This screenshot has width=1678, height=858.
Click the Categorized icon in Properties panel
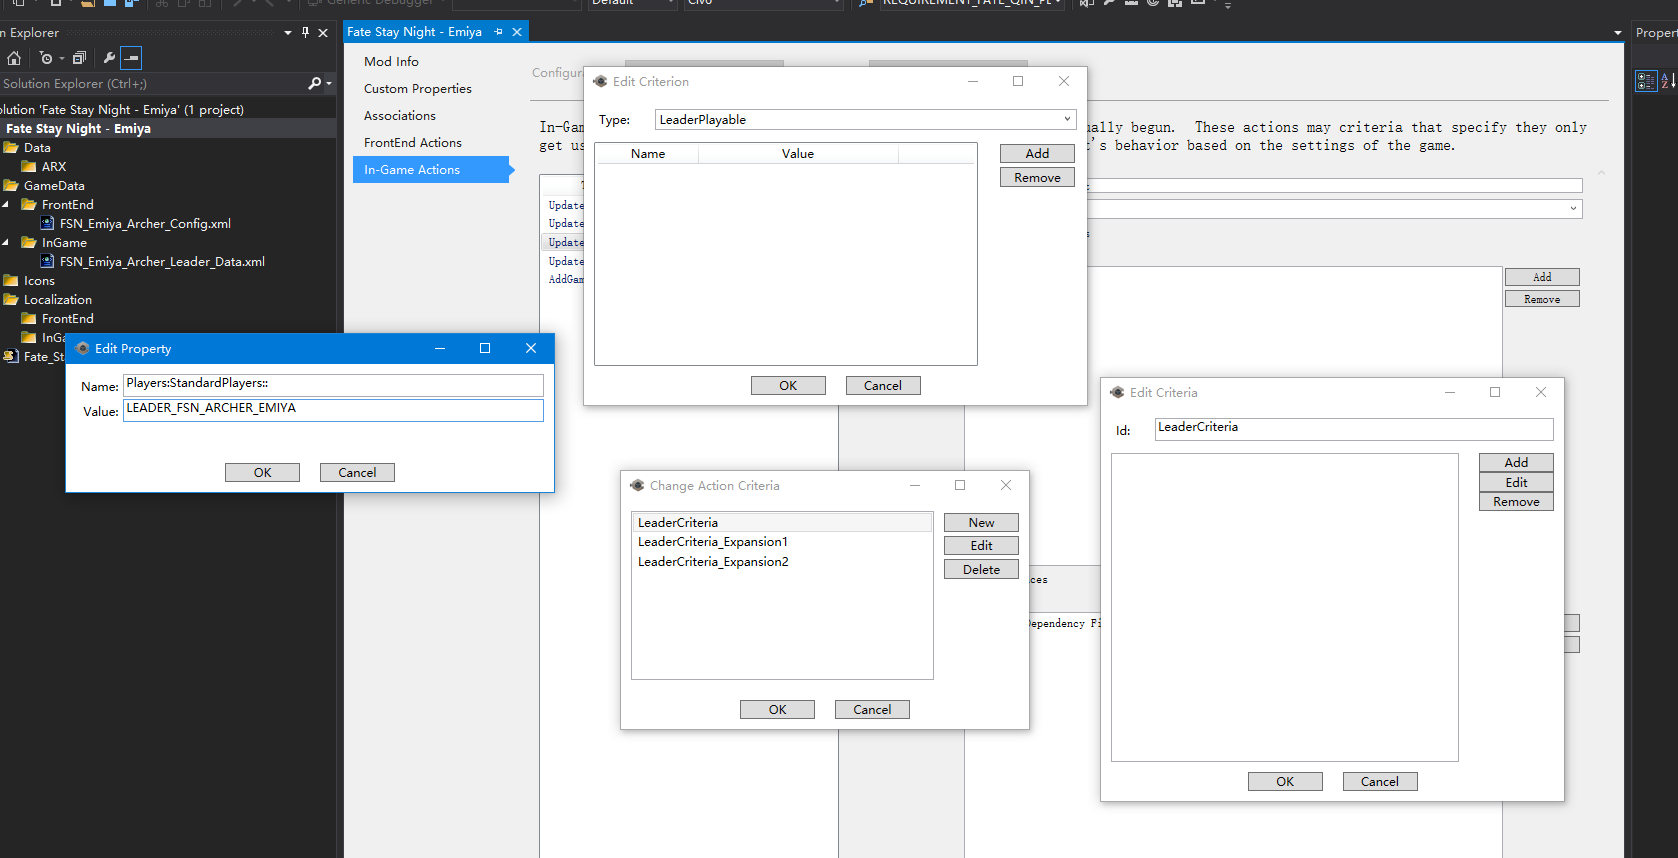point(1646,81)
